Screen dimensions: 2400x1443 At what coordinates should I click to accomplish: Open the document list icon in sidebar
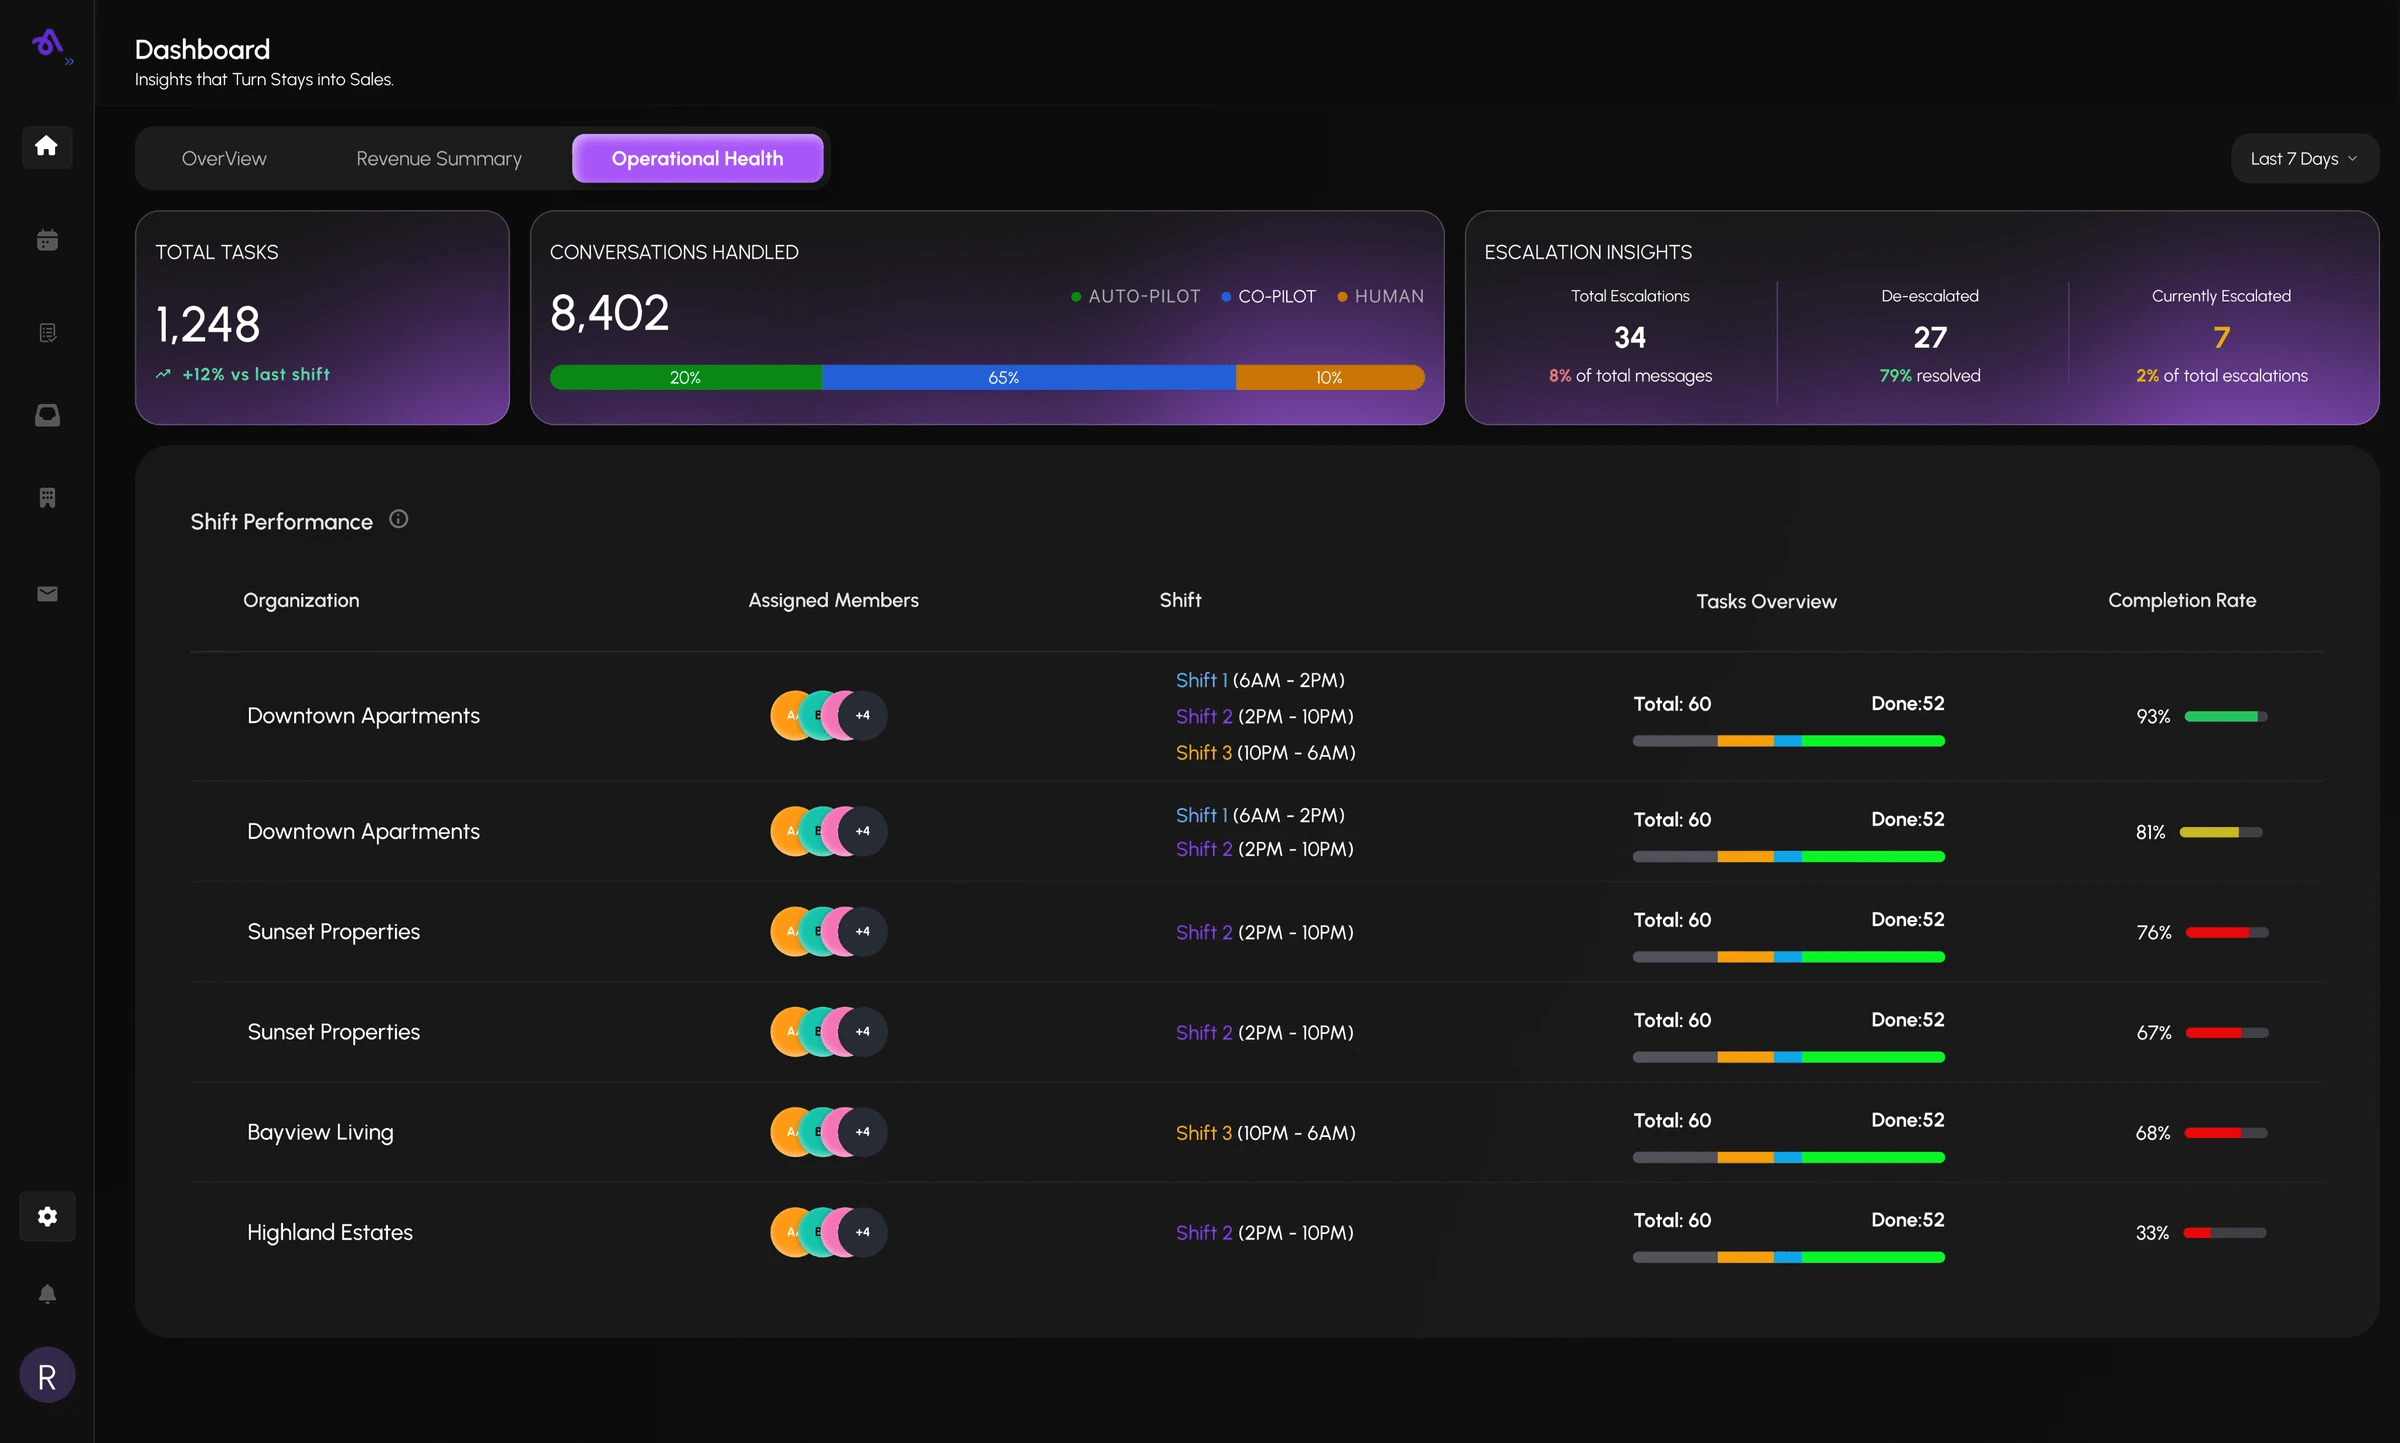coord(47,333)
